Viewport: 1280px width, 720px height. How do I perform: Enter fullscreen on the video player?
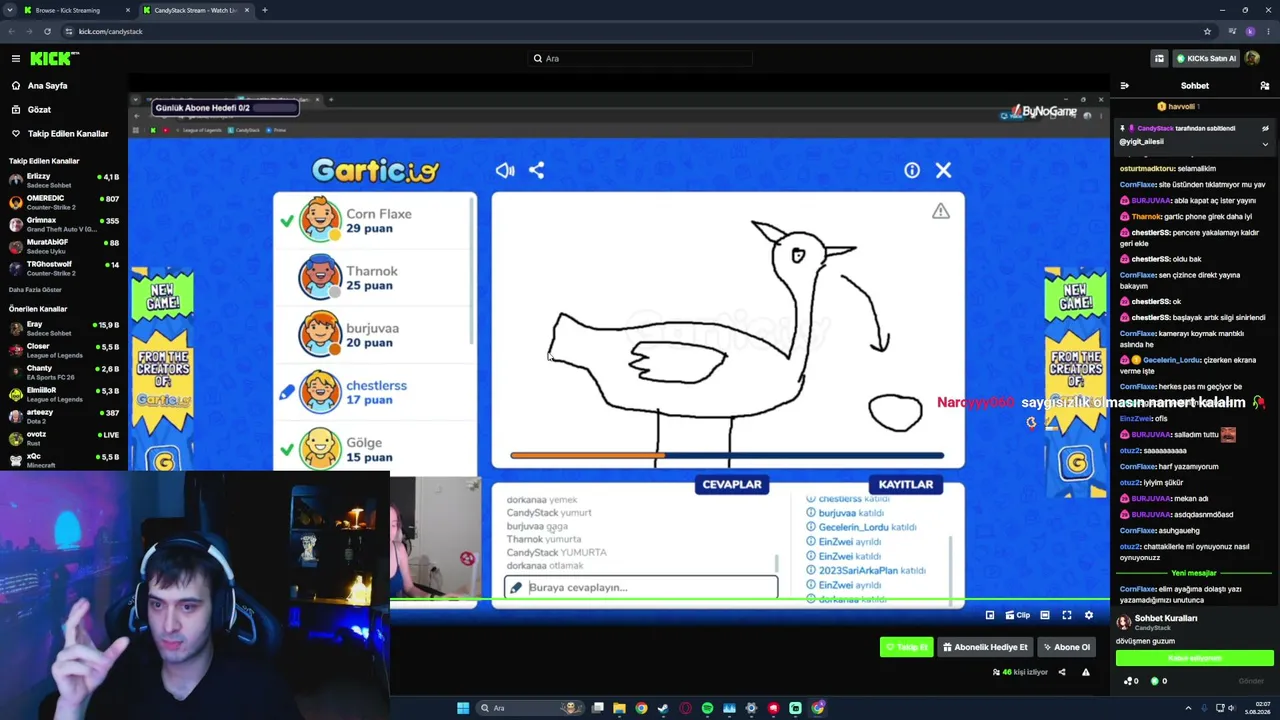click(1067, 615)
